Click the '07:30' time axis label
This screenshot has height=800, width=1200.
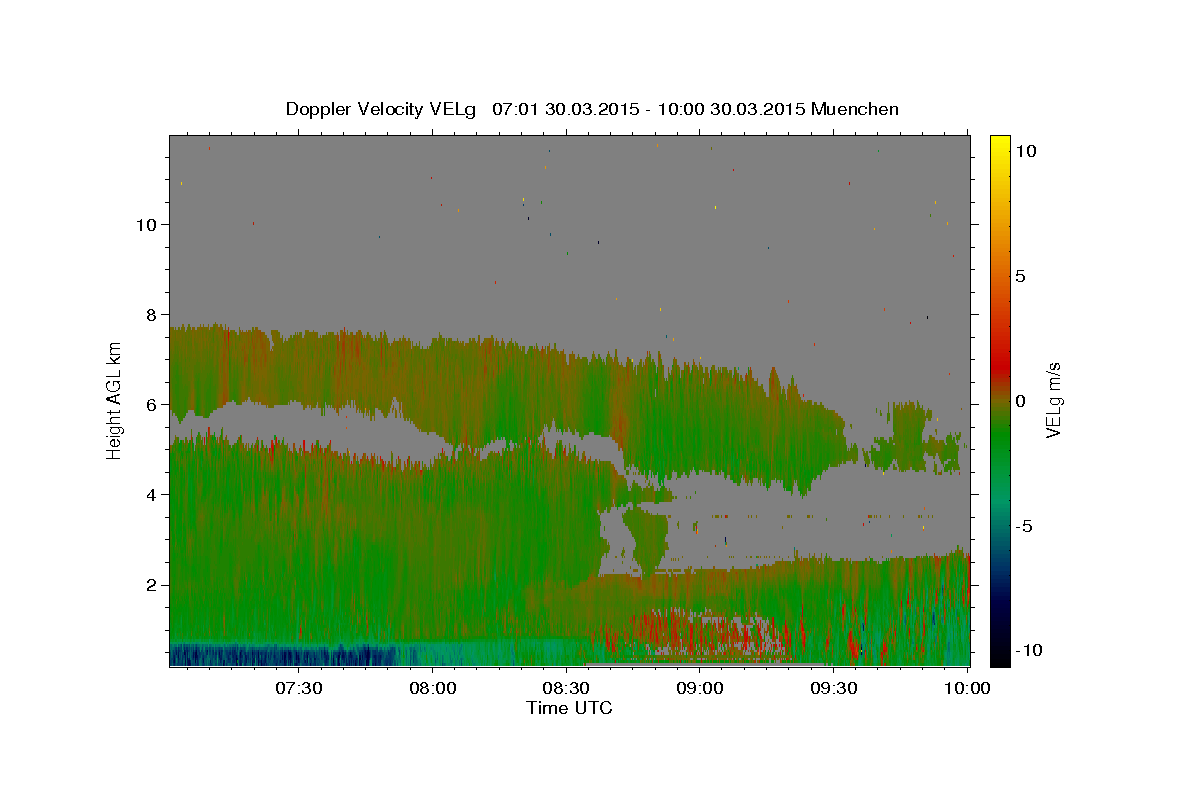coord(299,688)
